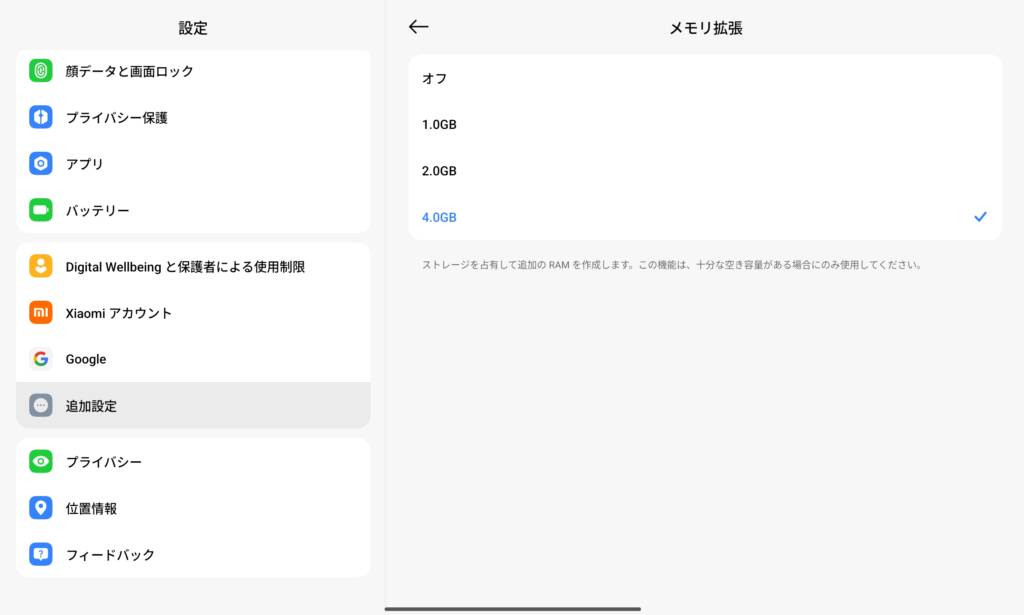Choose the 1.0GB memory extension option
The image size is (1024, 615).
[x=705, y=125]
